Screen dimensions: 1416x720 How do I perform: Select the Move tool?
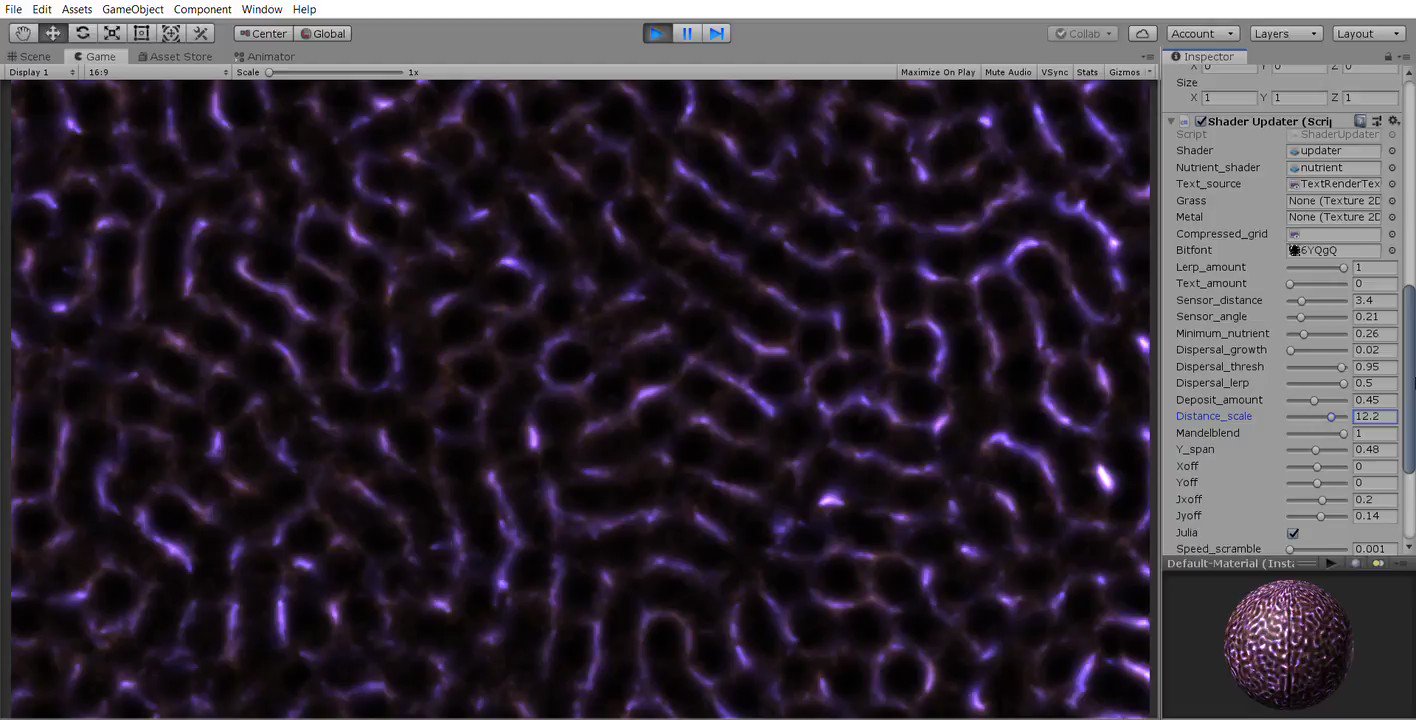[x=52, y=33]
